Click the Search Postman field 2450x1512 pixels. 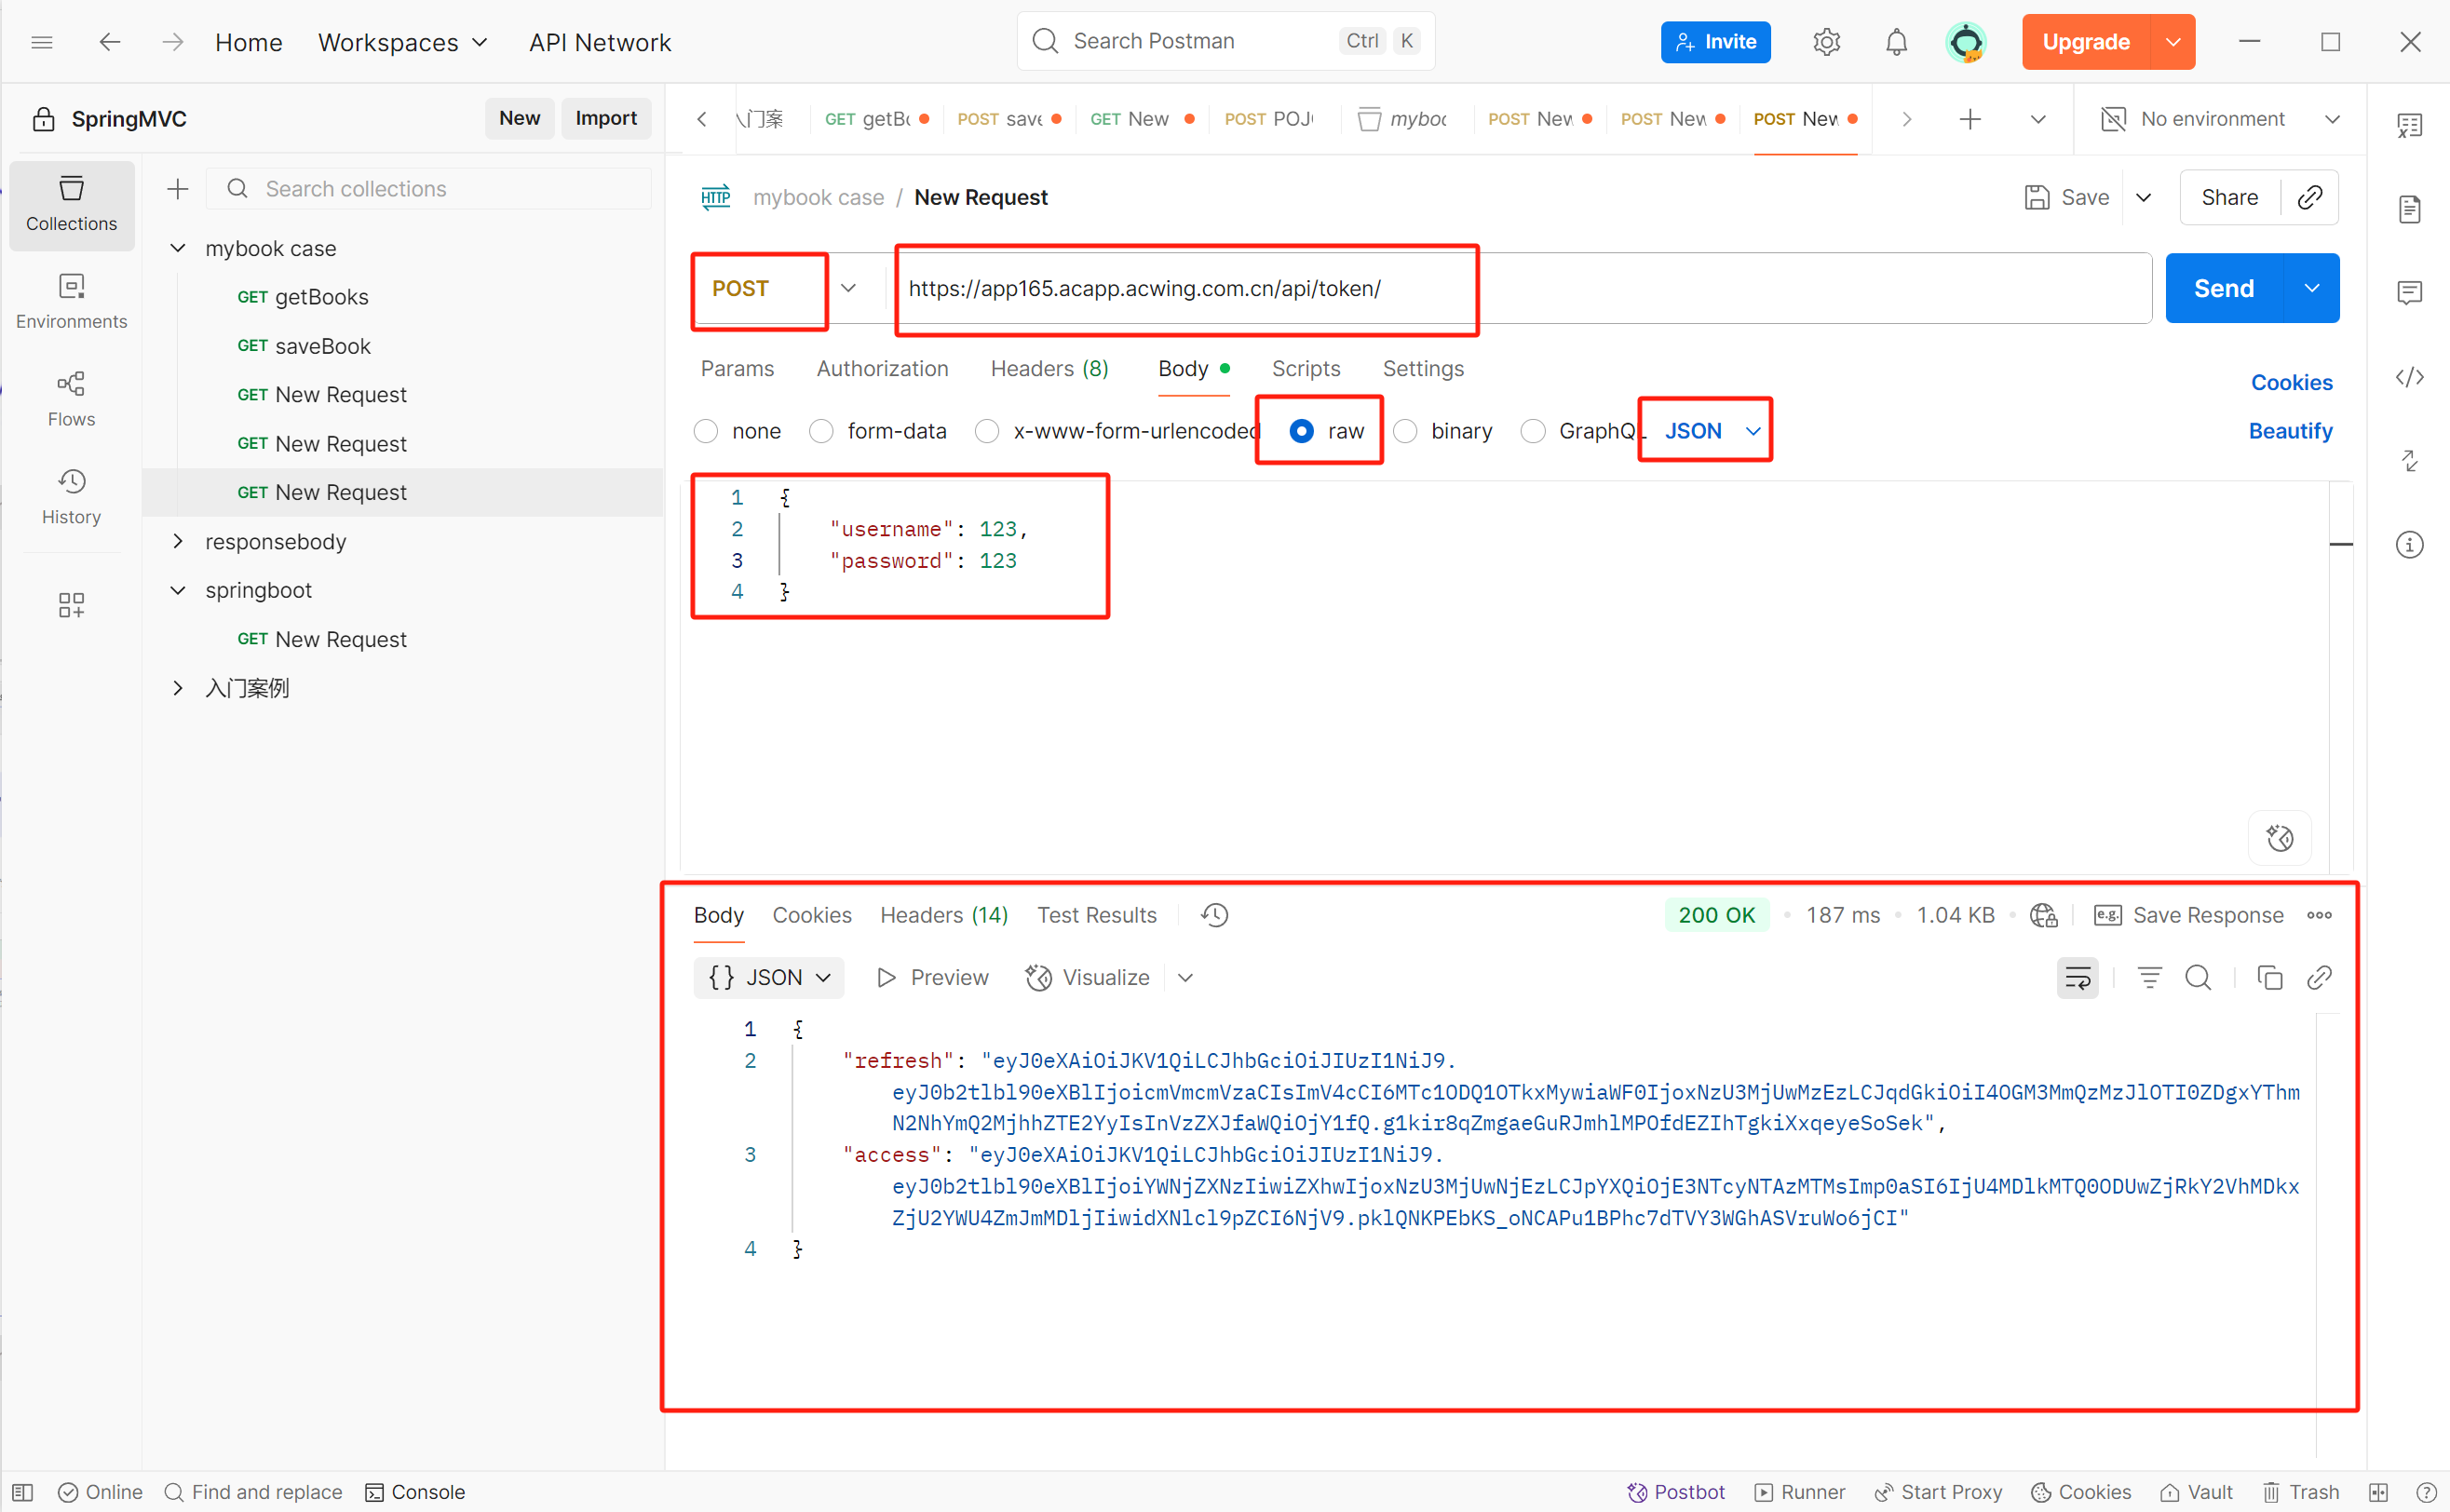tap(1225, 41)
